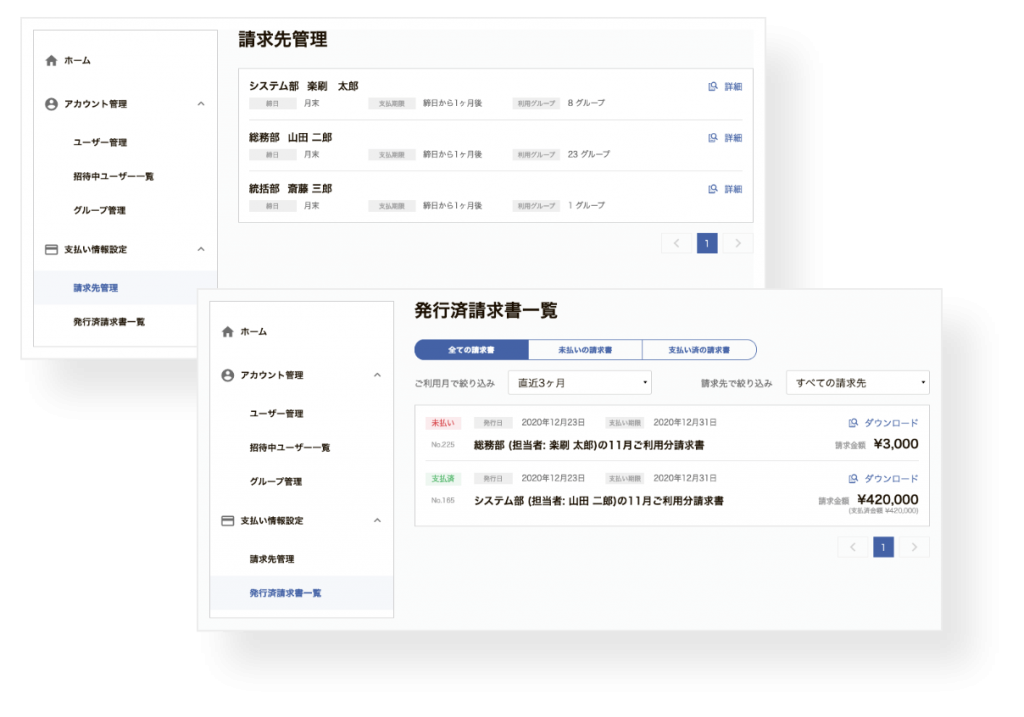Click invoice title システム部 (担当者: 山田 二郎)の11月ご利用分請求書
Screen dimensions: 1024x717
tap(599, 501)
